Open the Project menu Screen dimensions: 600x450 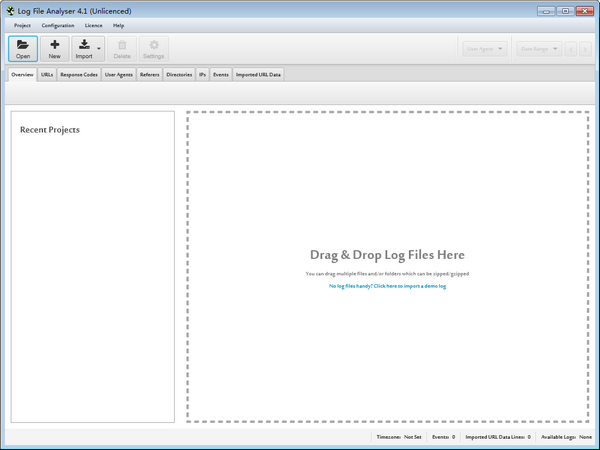coord(22,25)
